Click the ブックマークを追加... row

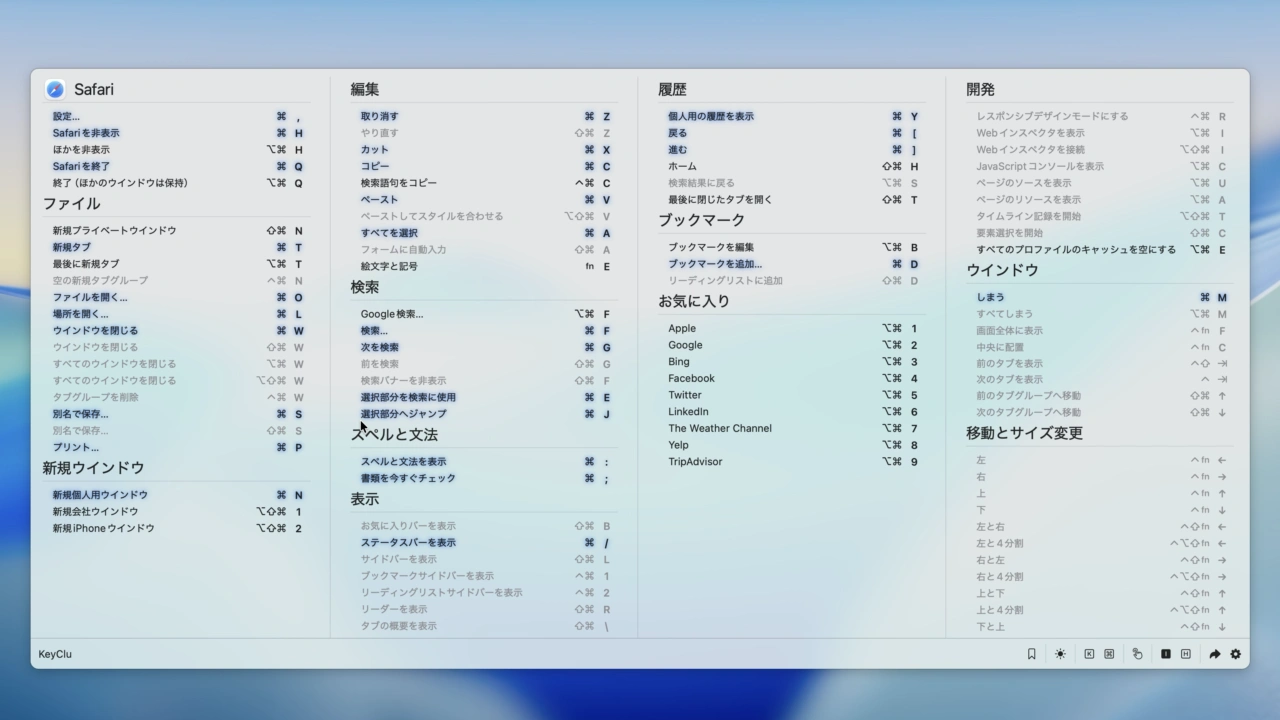point(794,264)
